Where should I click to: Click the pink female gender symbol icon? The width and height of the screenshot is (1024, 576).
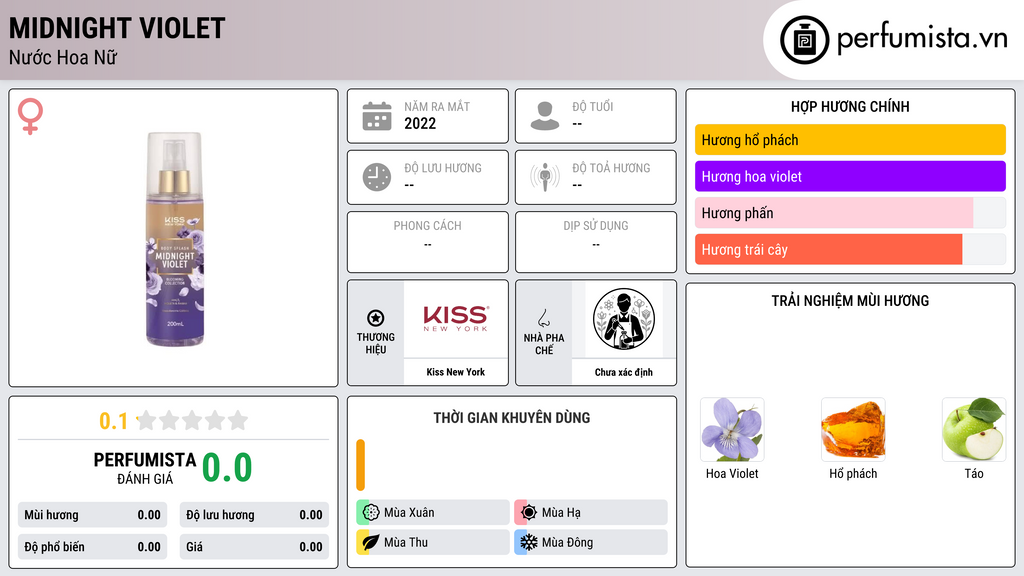tap(30, 116)
